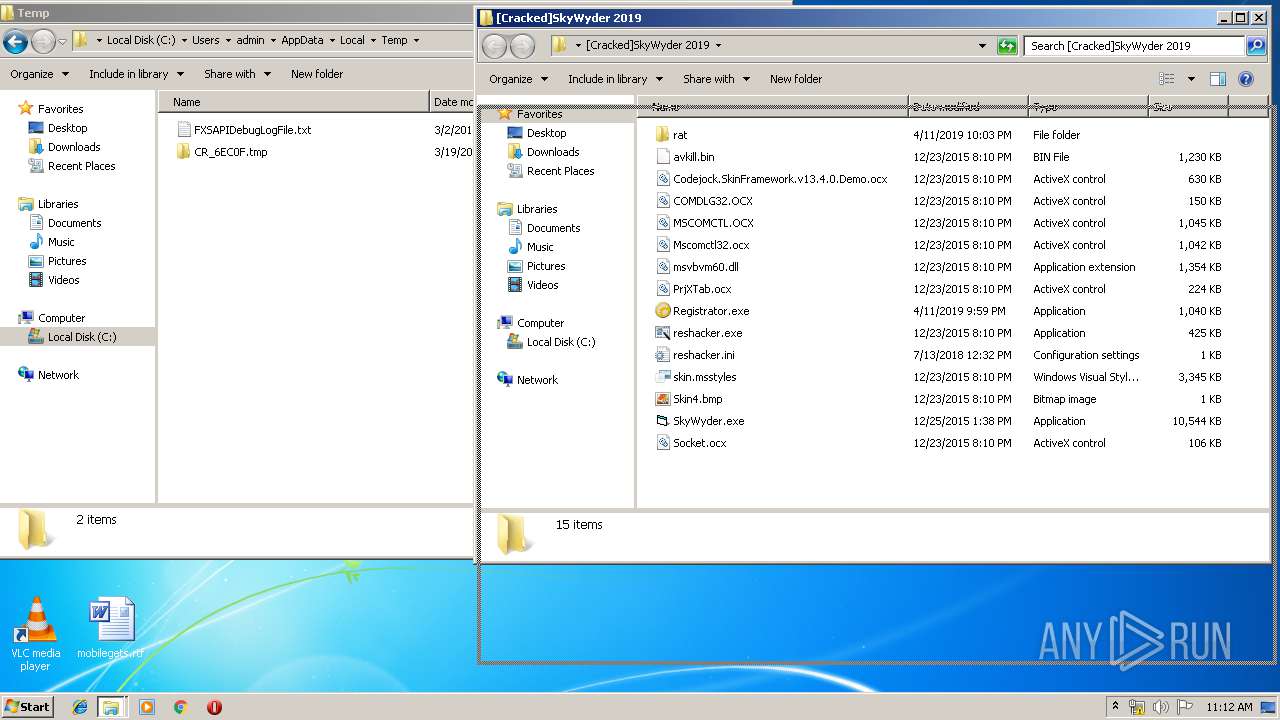
Task: Click the refresh button in SkyWyder address bar
Action: [1007, 46]
